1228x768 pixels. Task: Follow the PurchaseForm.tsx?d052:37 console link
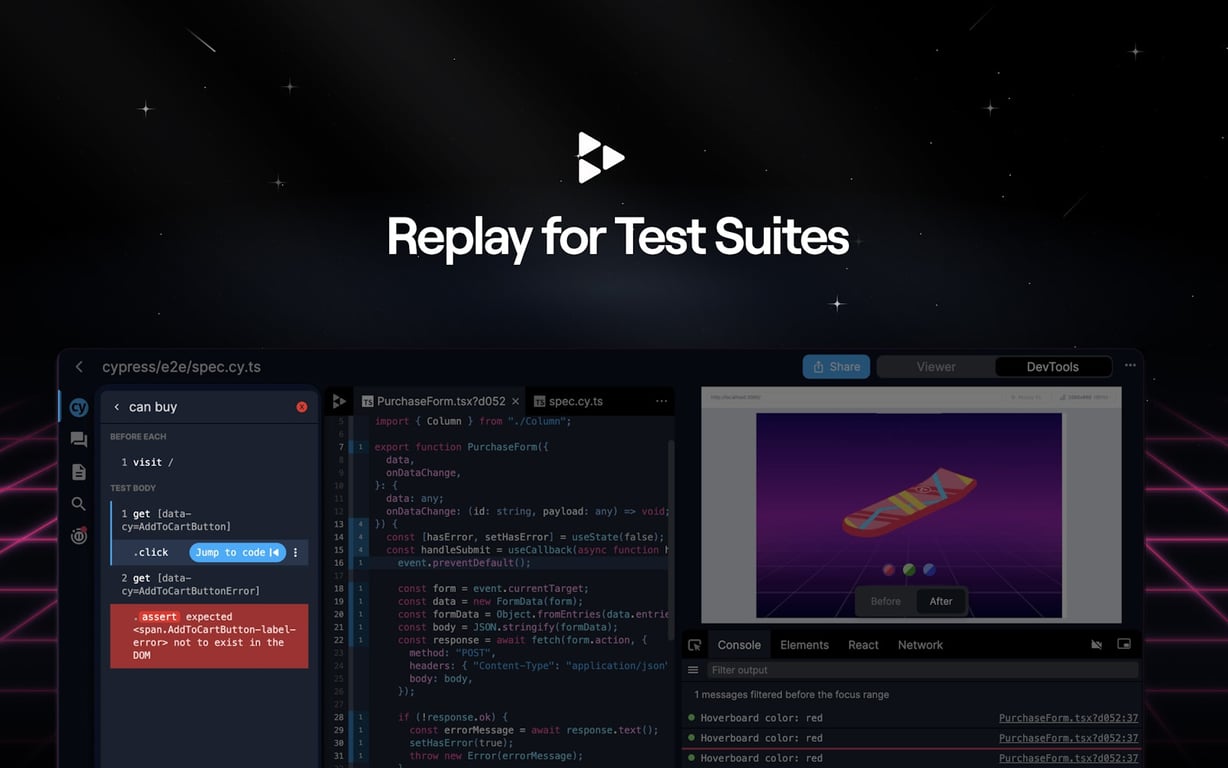tap(1069, 717)
